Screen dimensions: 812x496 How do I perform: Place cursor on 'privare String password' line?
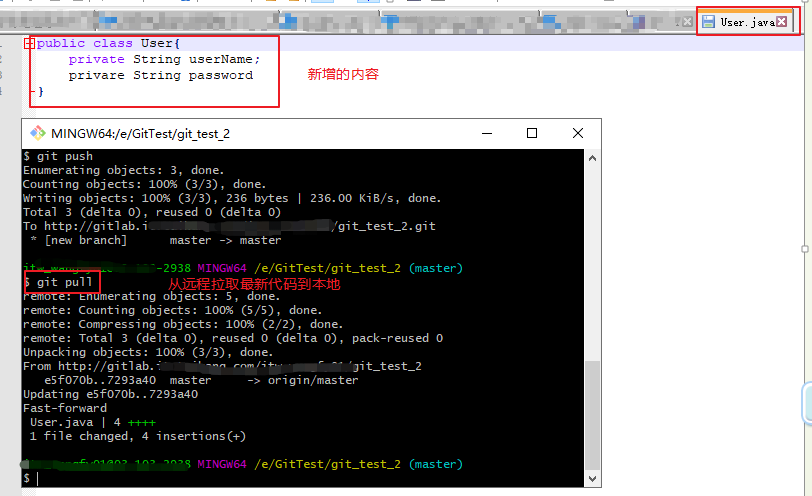point(161,76)
